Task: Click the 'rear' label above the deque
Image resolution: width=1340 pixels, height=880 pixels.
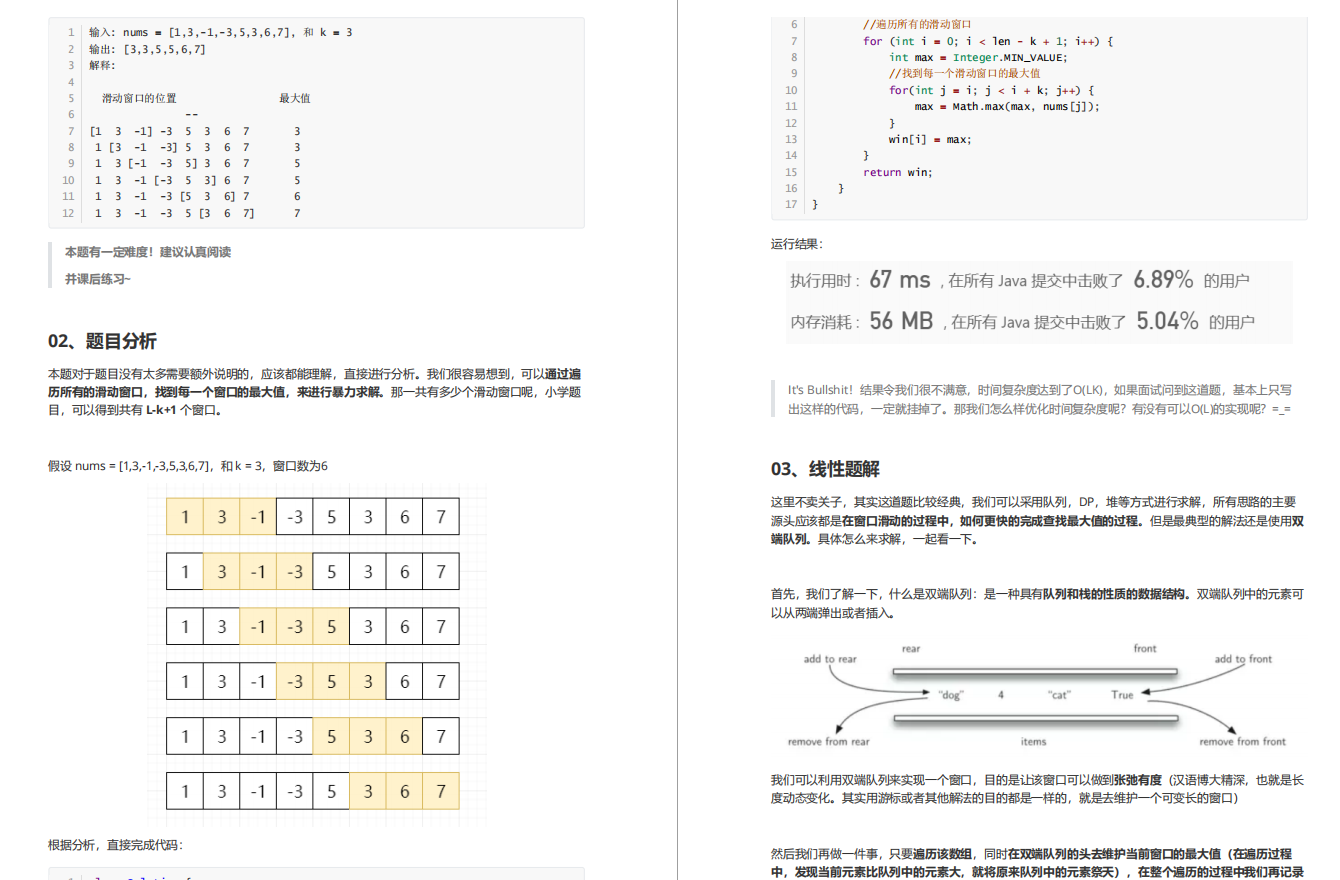Action: coord(911,649)
